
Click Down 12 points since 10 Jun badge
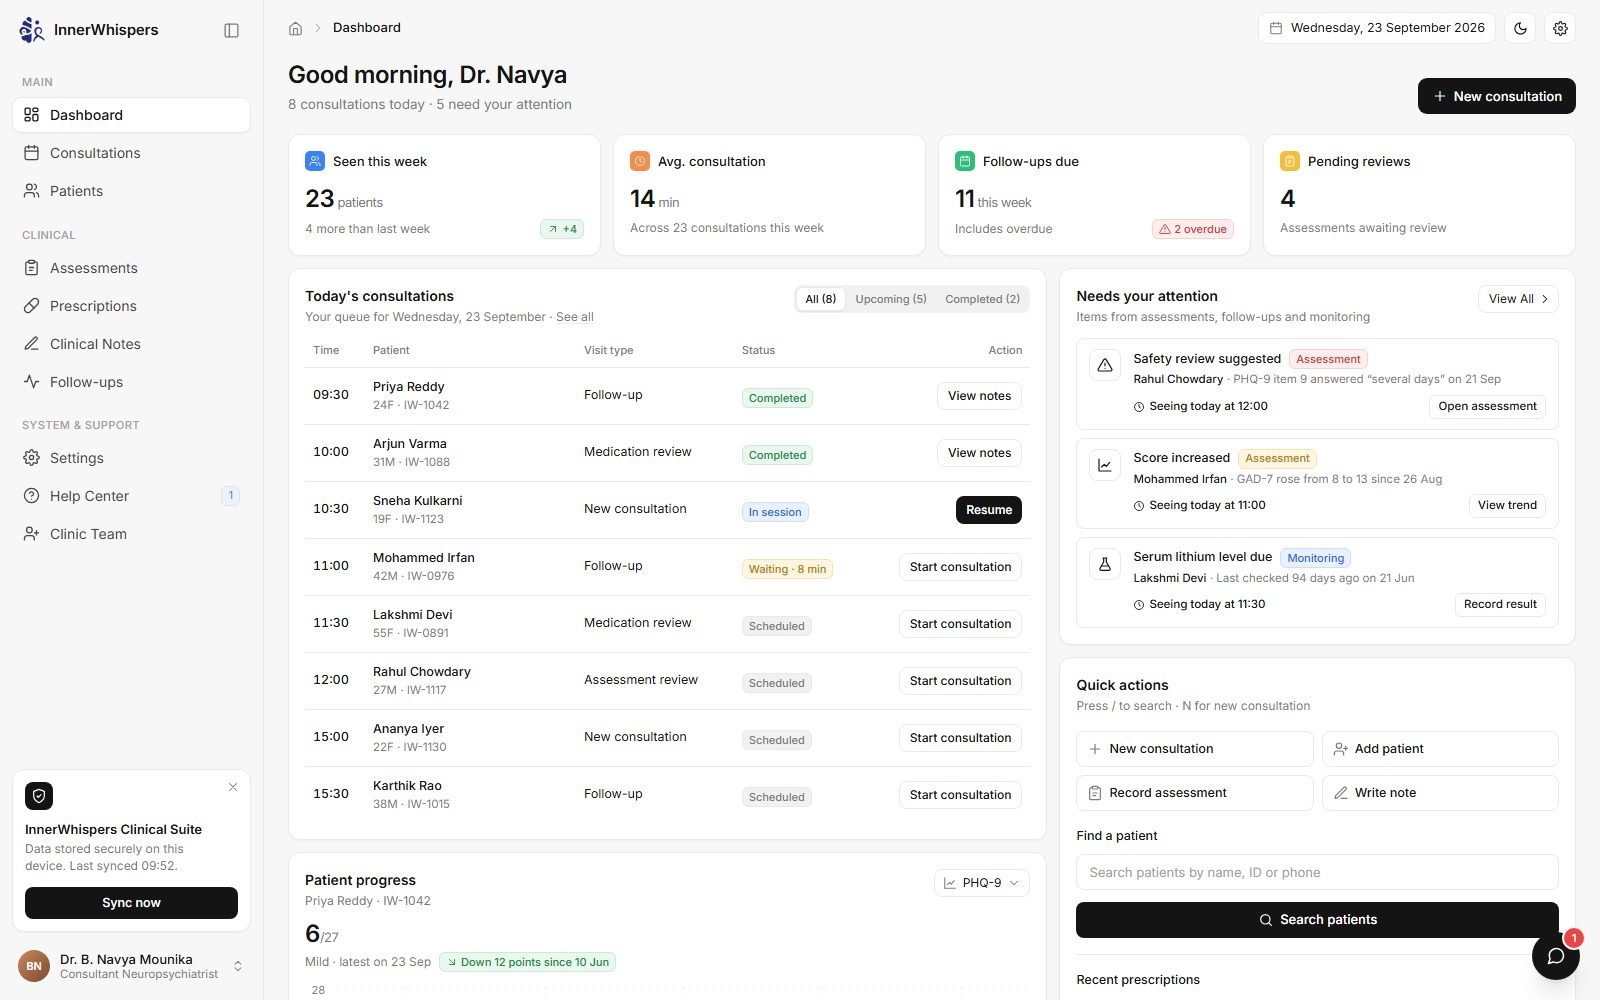527,962
